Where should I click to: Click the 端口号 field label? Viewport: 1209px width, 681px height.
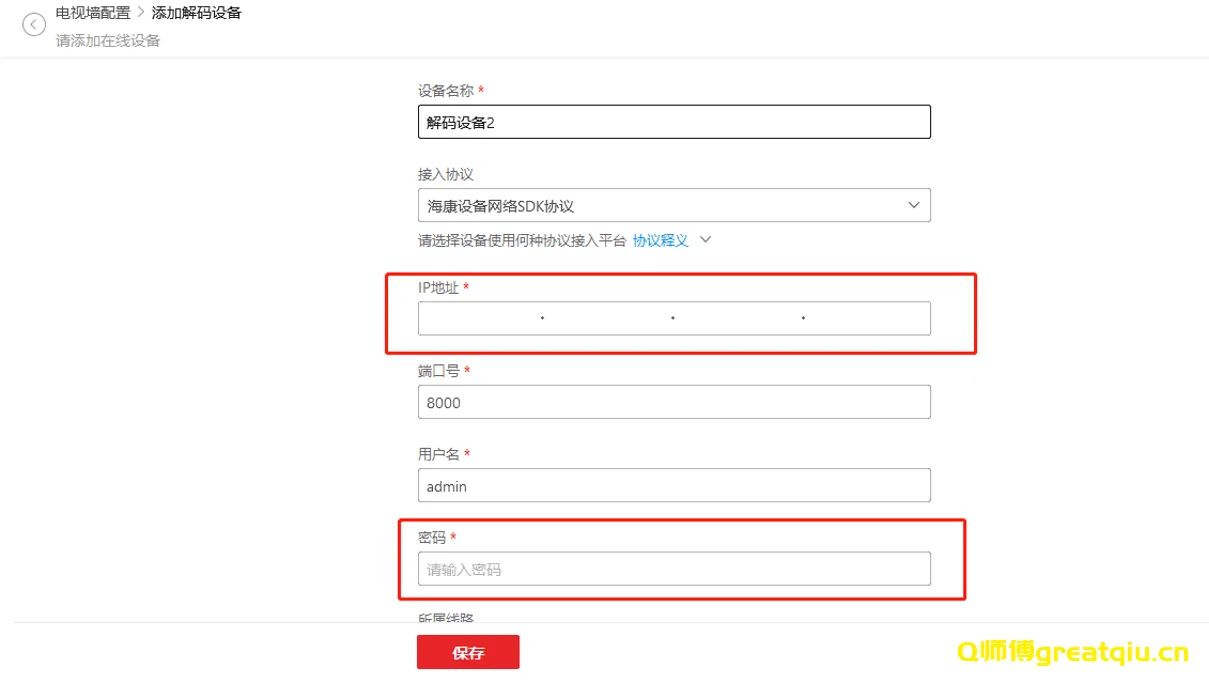(x=438, y=371)
